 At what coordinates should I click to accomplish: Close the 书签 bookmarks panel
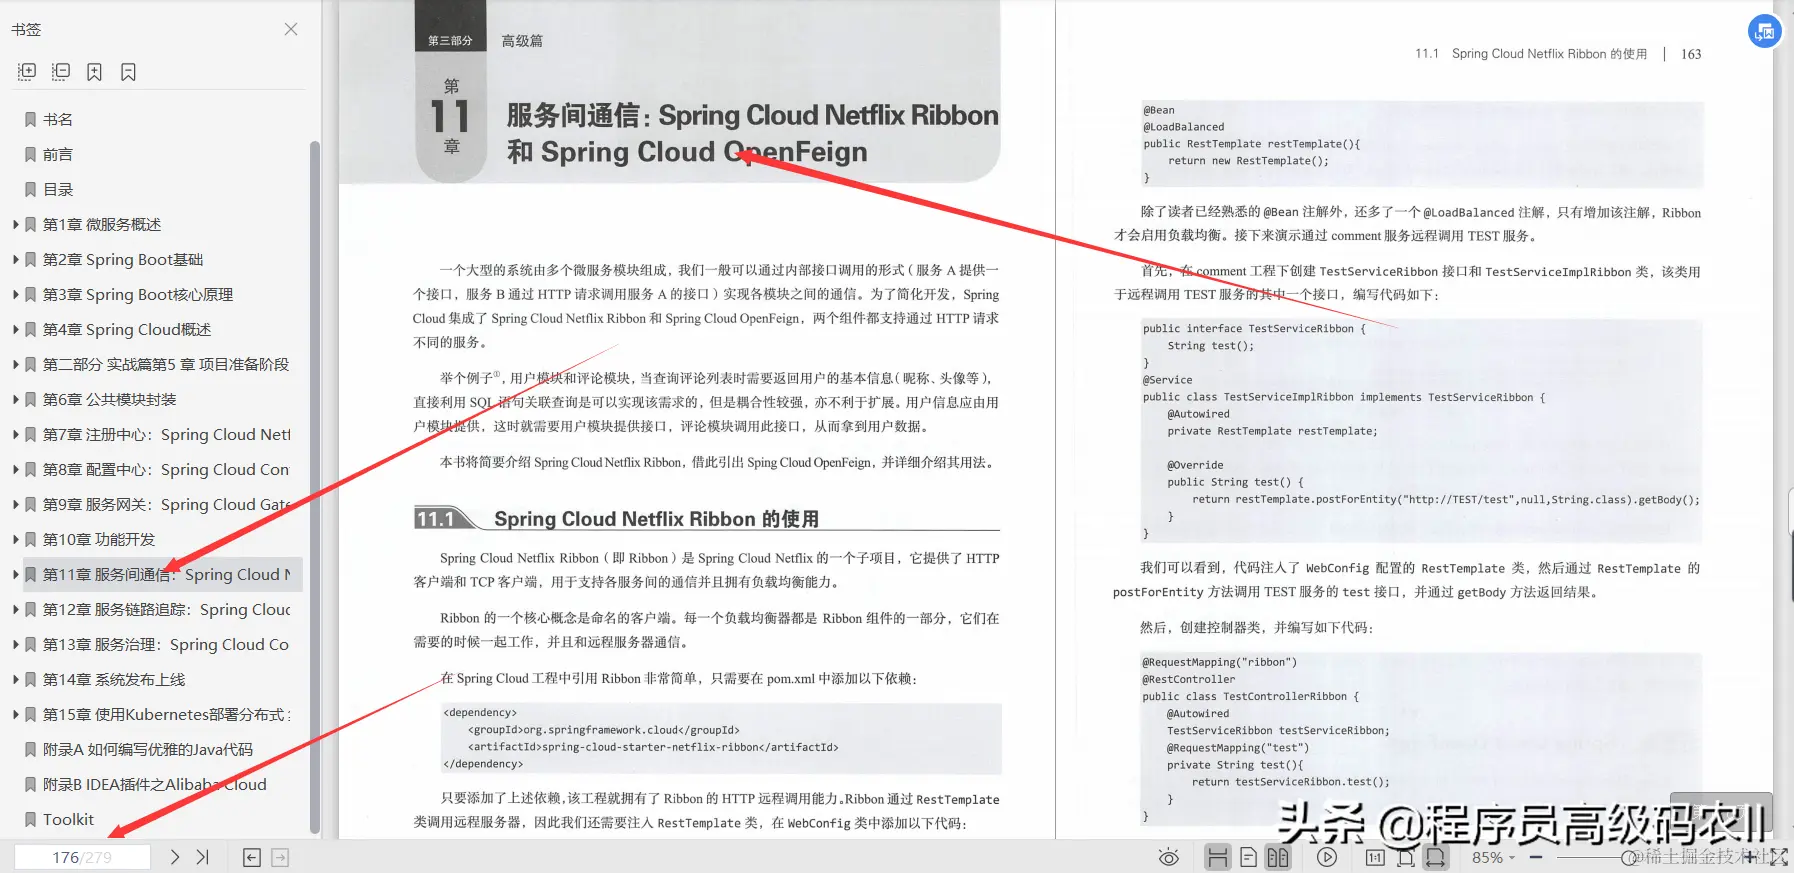pos(291,29)
